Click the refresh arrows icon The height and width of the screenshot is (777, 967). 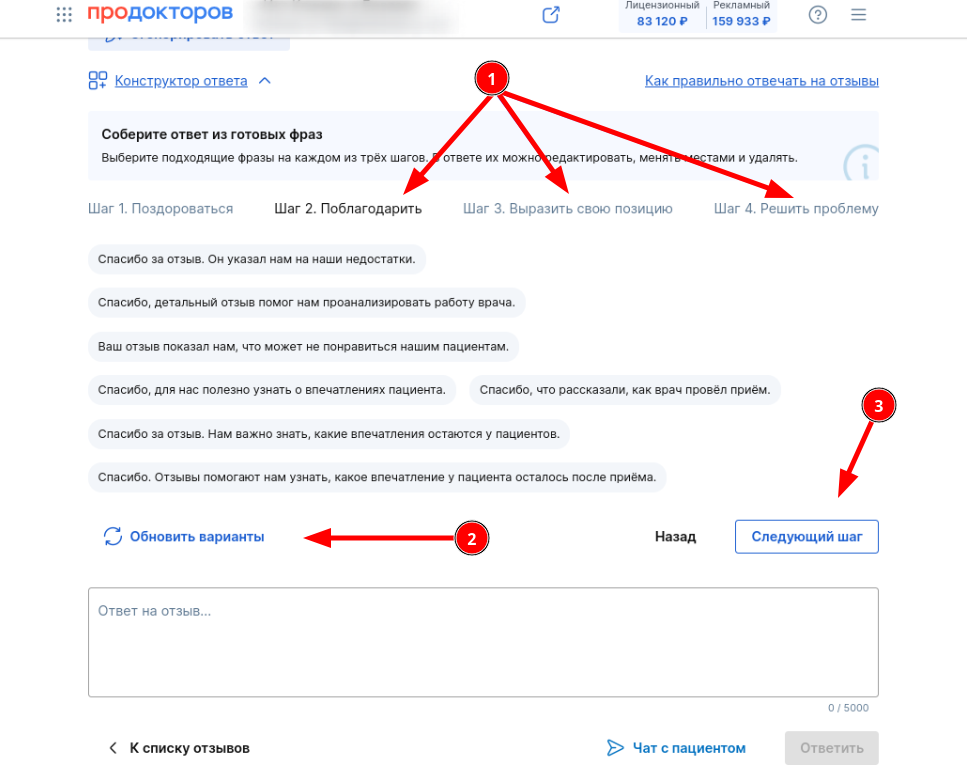tap(113, 536)
